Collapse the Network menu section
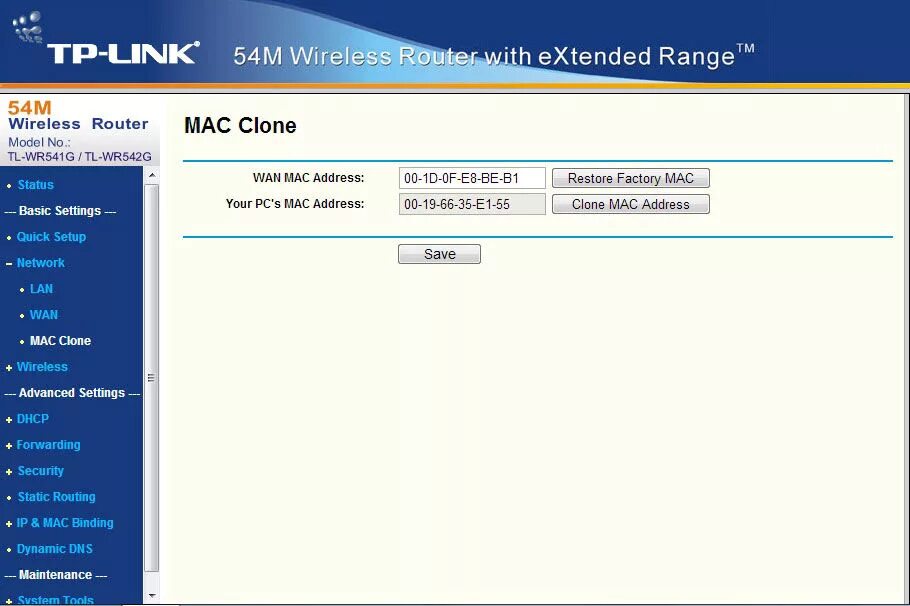This screenshot has width=910, height=606. click(x=40, y=263)
